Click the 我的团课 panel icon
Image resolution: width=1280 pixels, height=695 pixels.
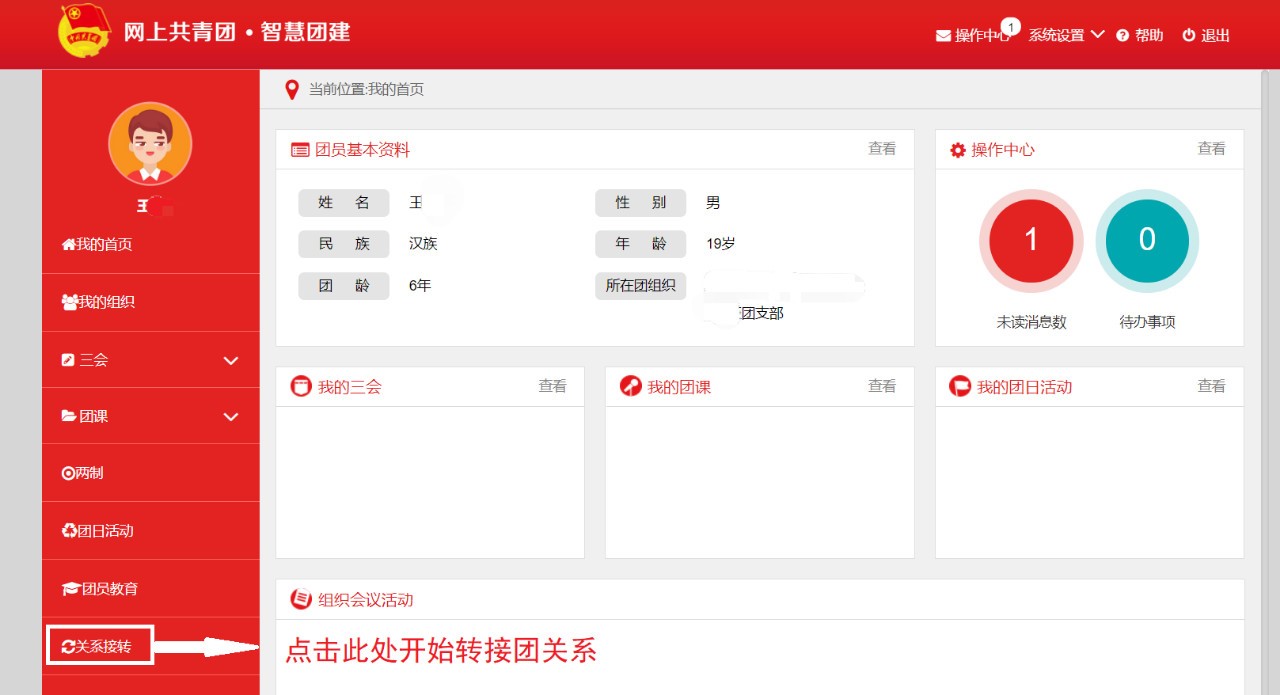coord(631,387)
